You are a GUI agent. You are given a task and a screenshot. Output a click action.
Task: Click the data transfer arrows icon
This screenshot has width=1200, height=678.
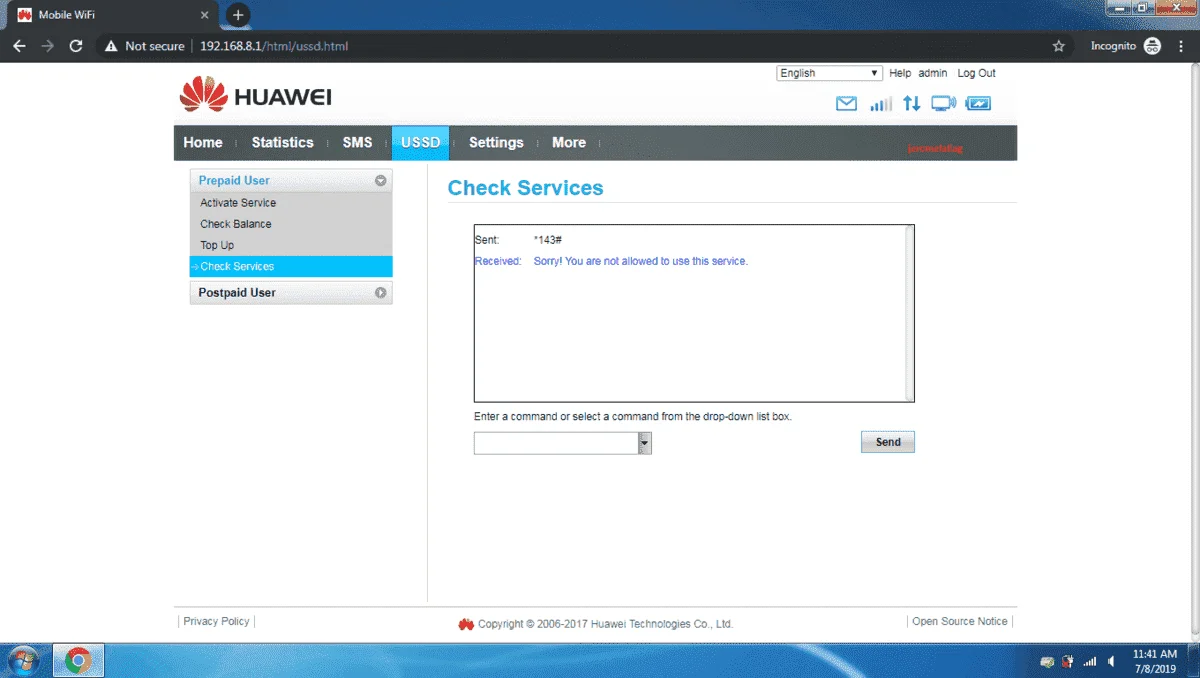click(911, 103)
